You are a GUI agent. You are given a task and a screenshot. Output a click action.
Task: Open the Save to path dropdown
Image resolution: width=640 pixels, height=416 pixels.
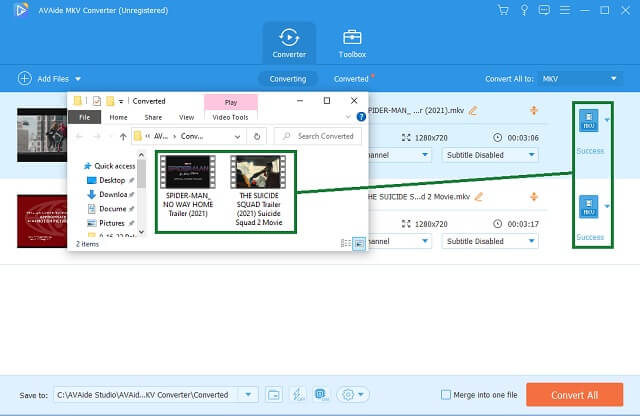(x=248, y=395)
